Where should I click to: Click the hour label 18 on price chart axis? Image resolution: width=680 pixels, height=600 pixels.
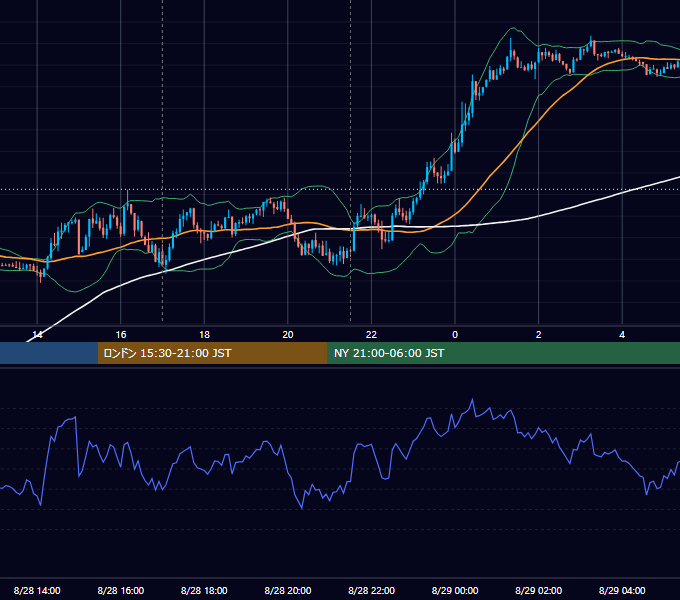click(x=204, y=335)
